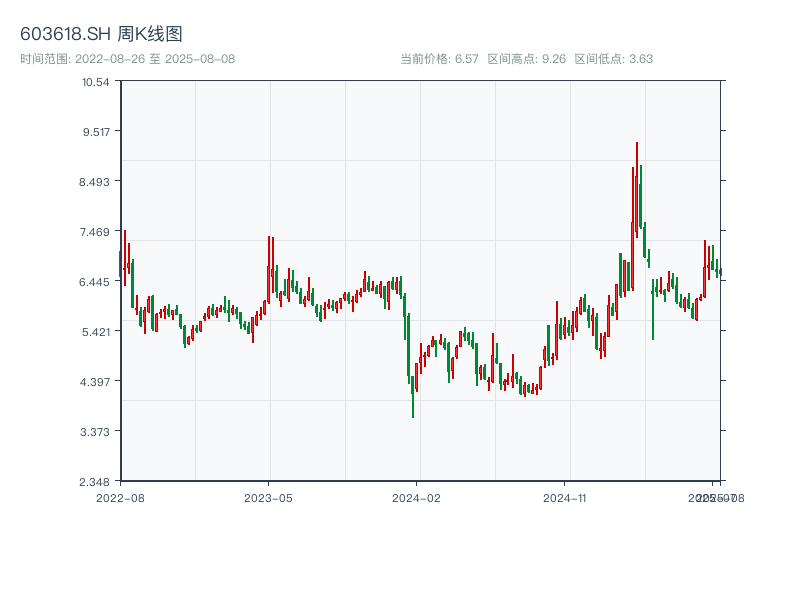Click the 8.493 y-axis label

coord(96,181)
